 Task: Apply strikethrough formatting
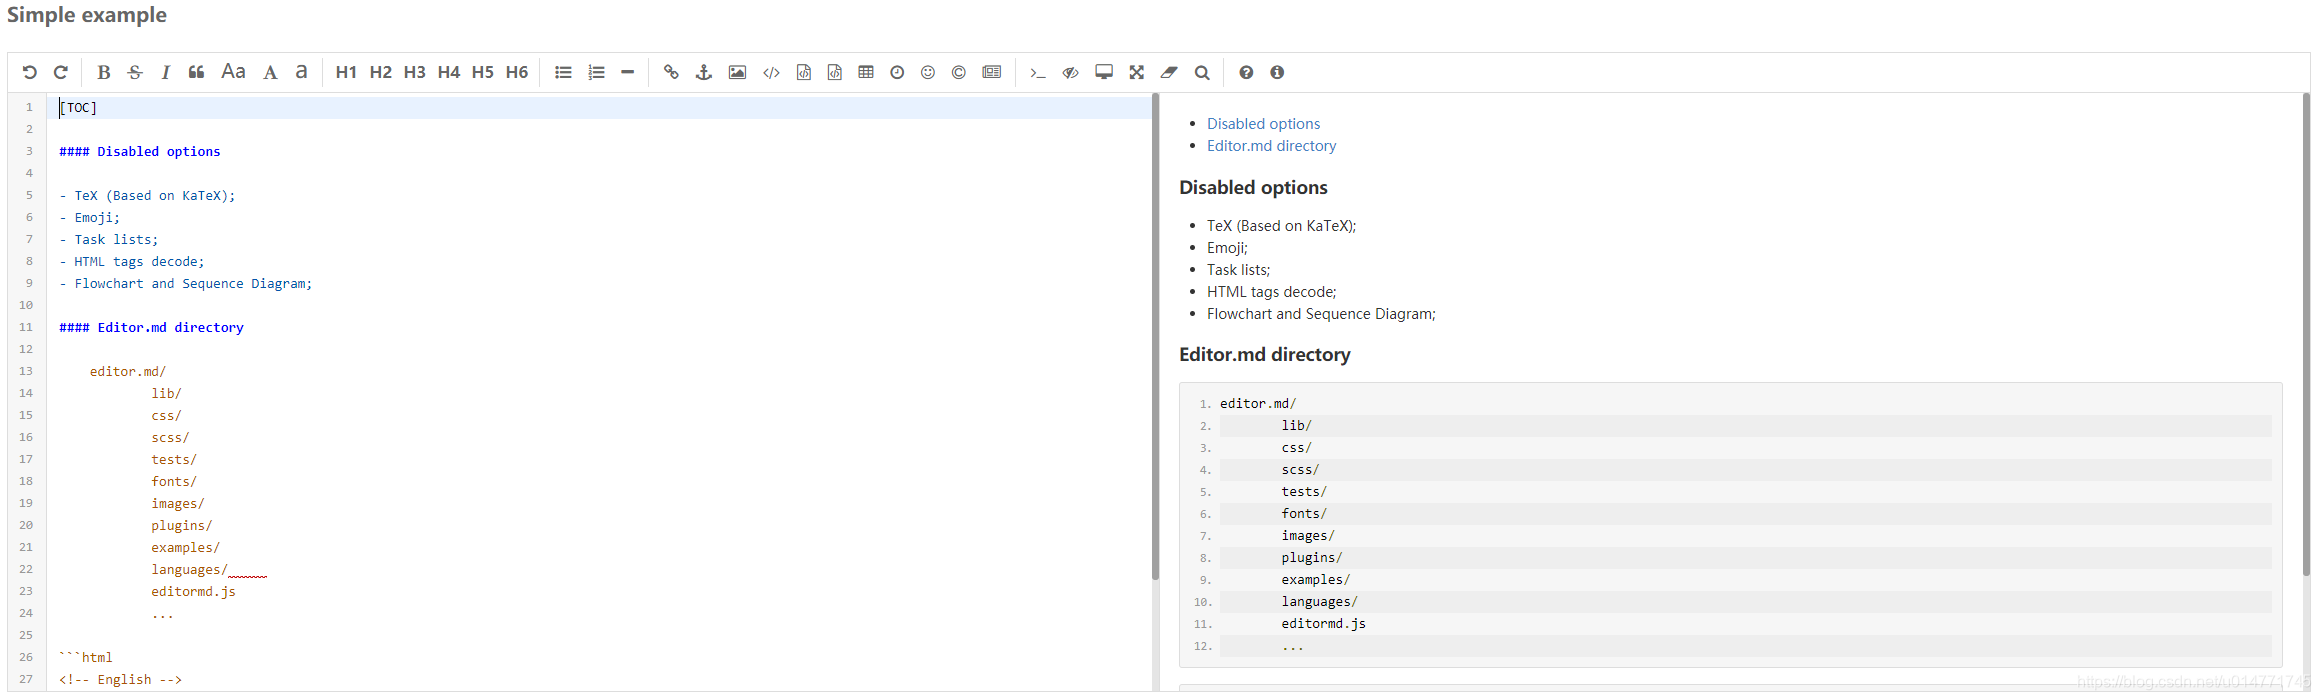coord(135,72)
